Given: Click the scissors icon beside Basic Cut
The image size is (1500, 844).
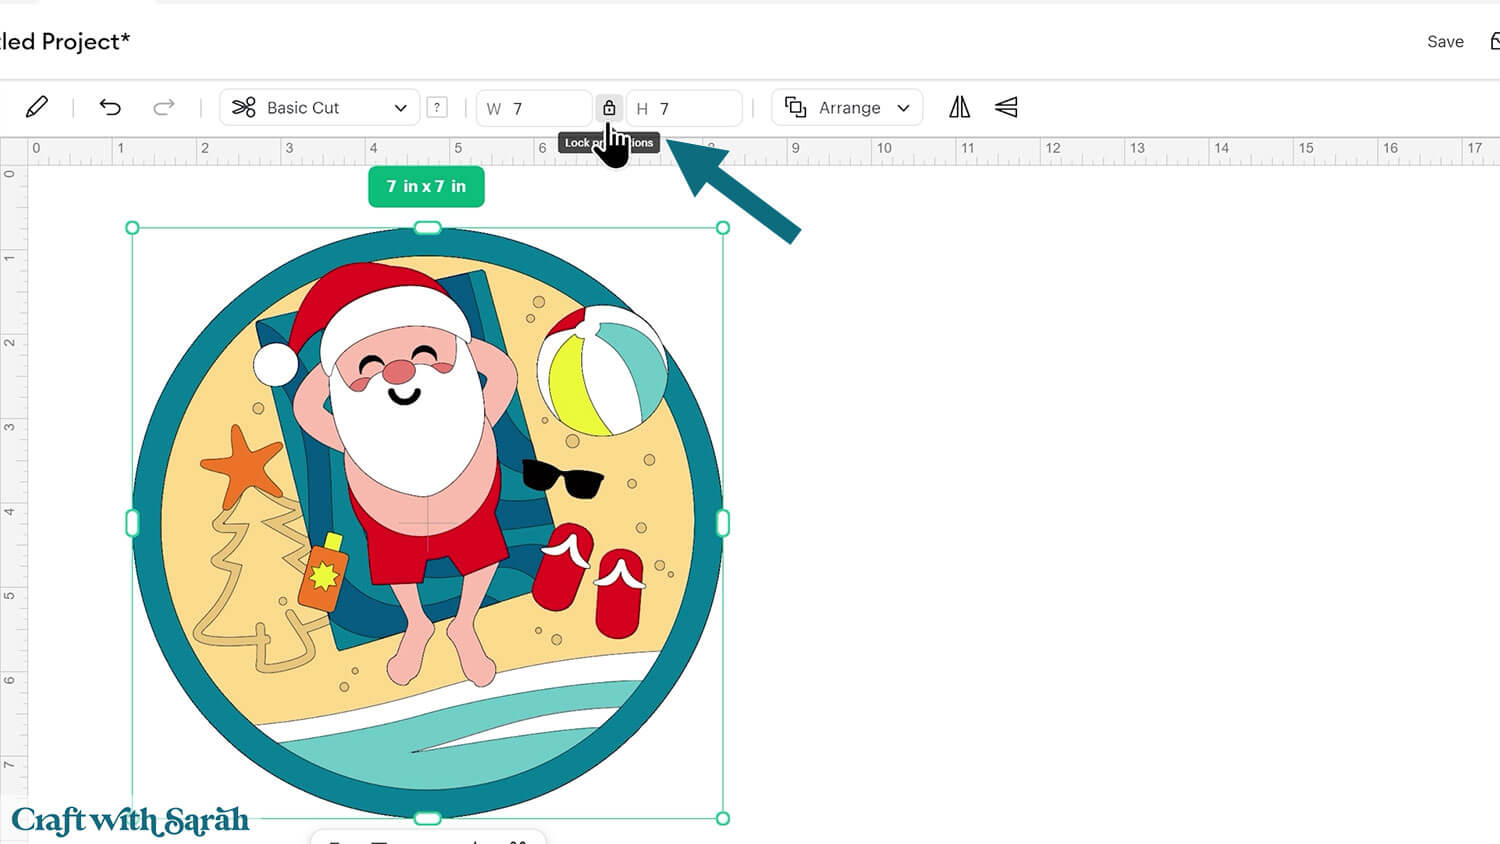Looking at the screenshot, I should click(x=243, y=107).
